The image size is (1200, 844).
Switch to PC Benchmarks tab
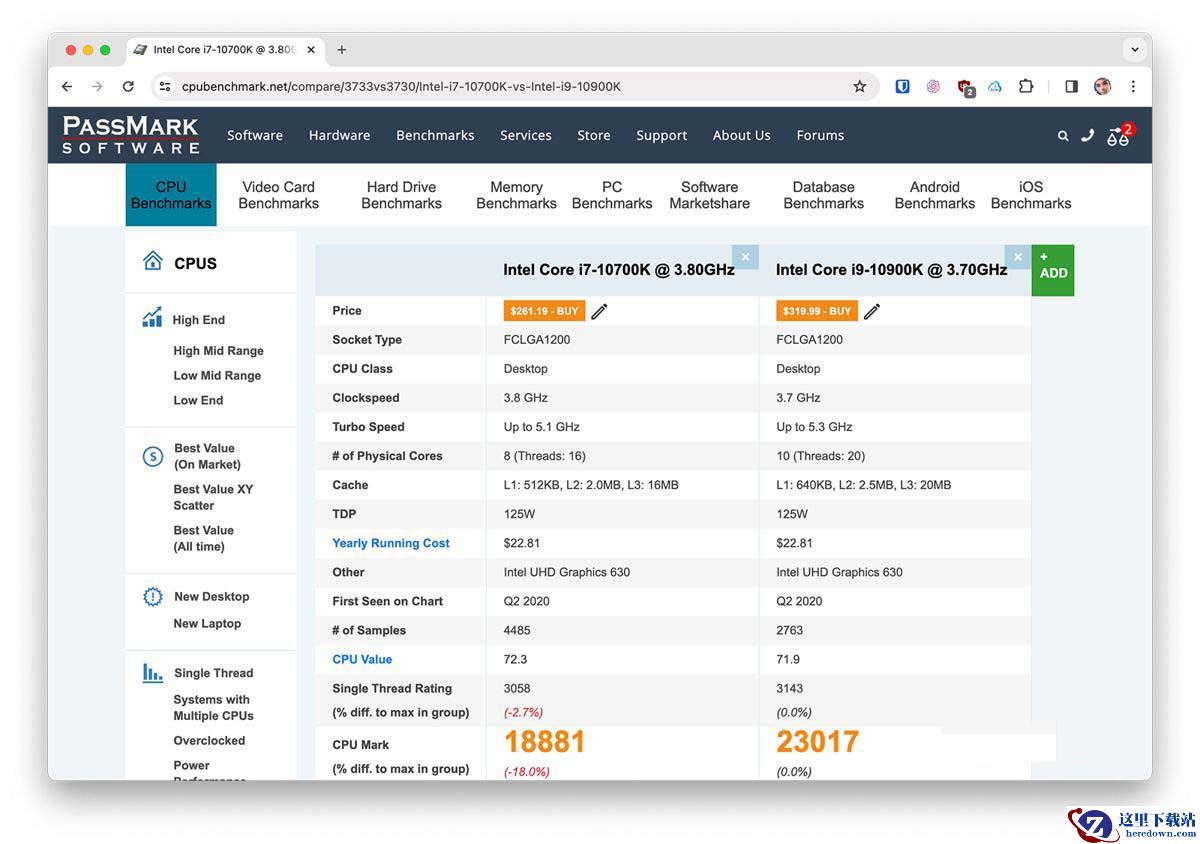pyautogui.click(x=612, y=195)
